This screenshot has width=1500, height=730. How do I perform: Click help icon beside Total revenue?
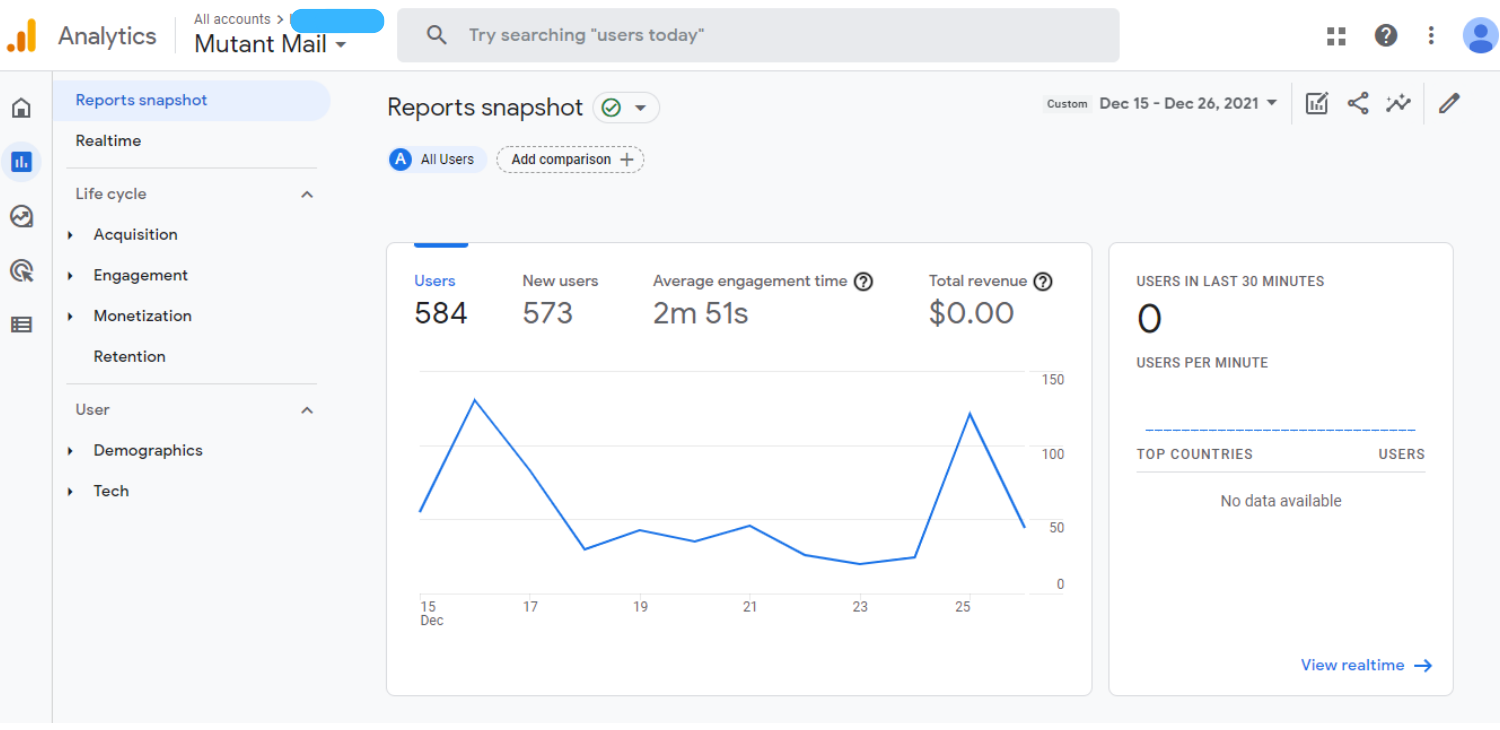coord(1042,282)
